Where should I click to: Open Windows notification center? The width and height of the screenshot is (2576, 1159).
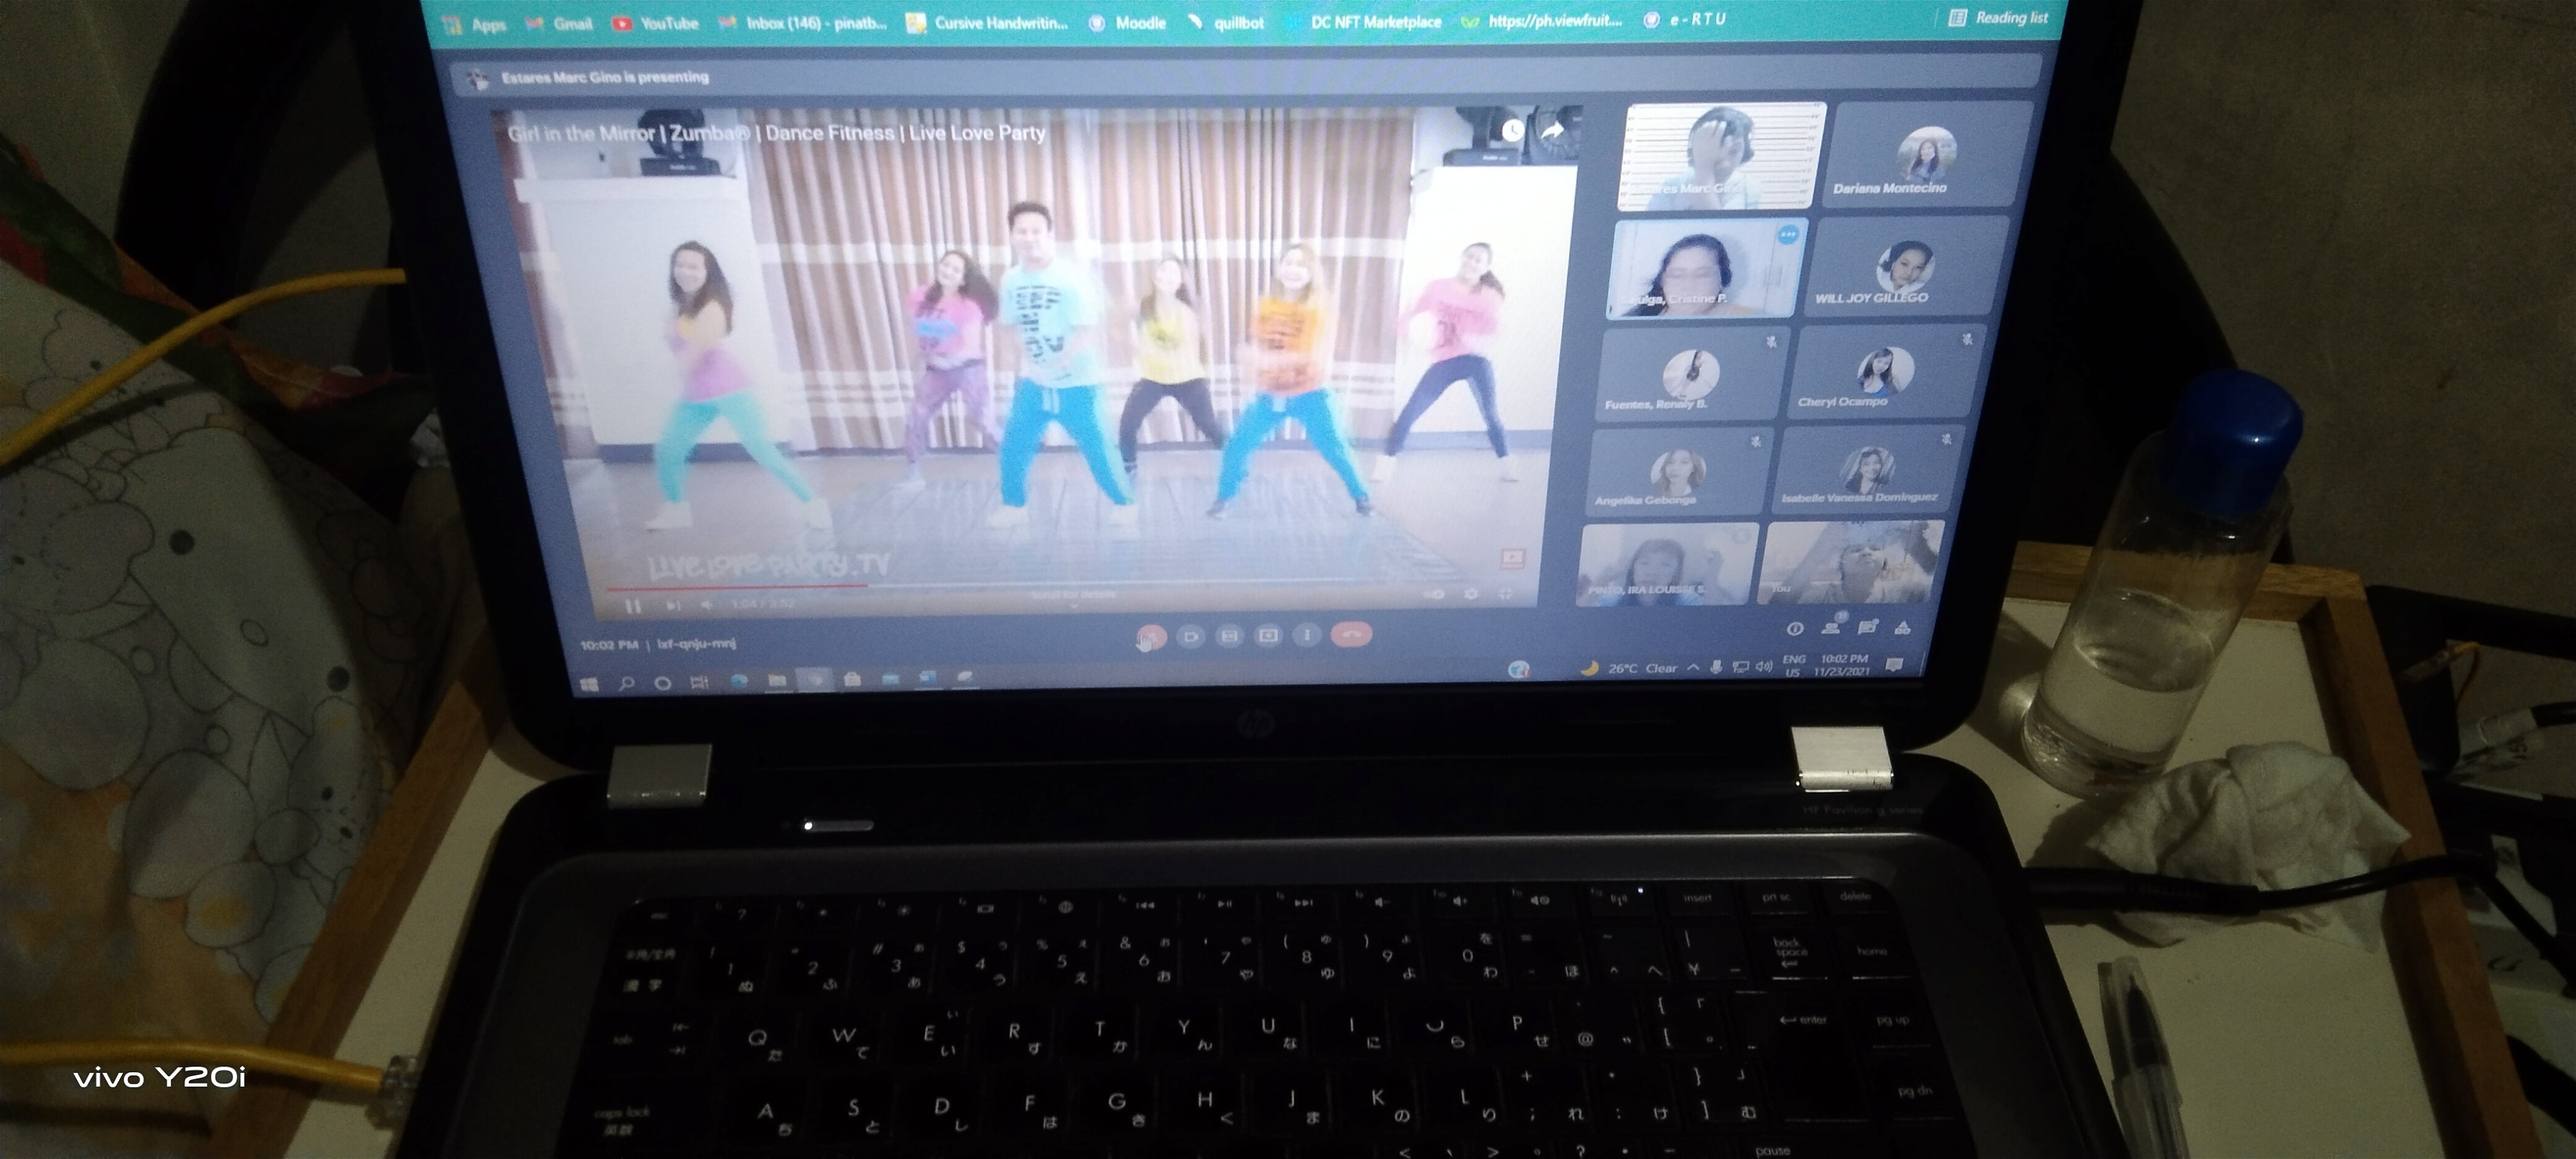[1894, 665]
